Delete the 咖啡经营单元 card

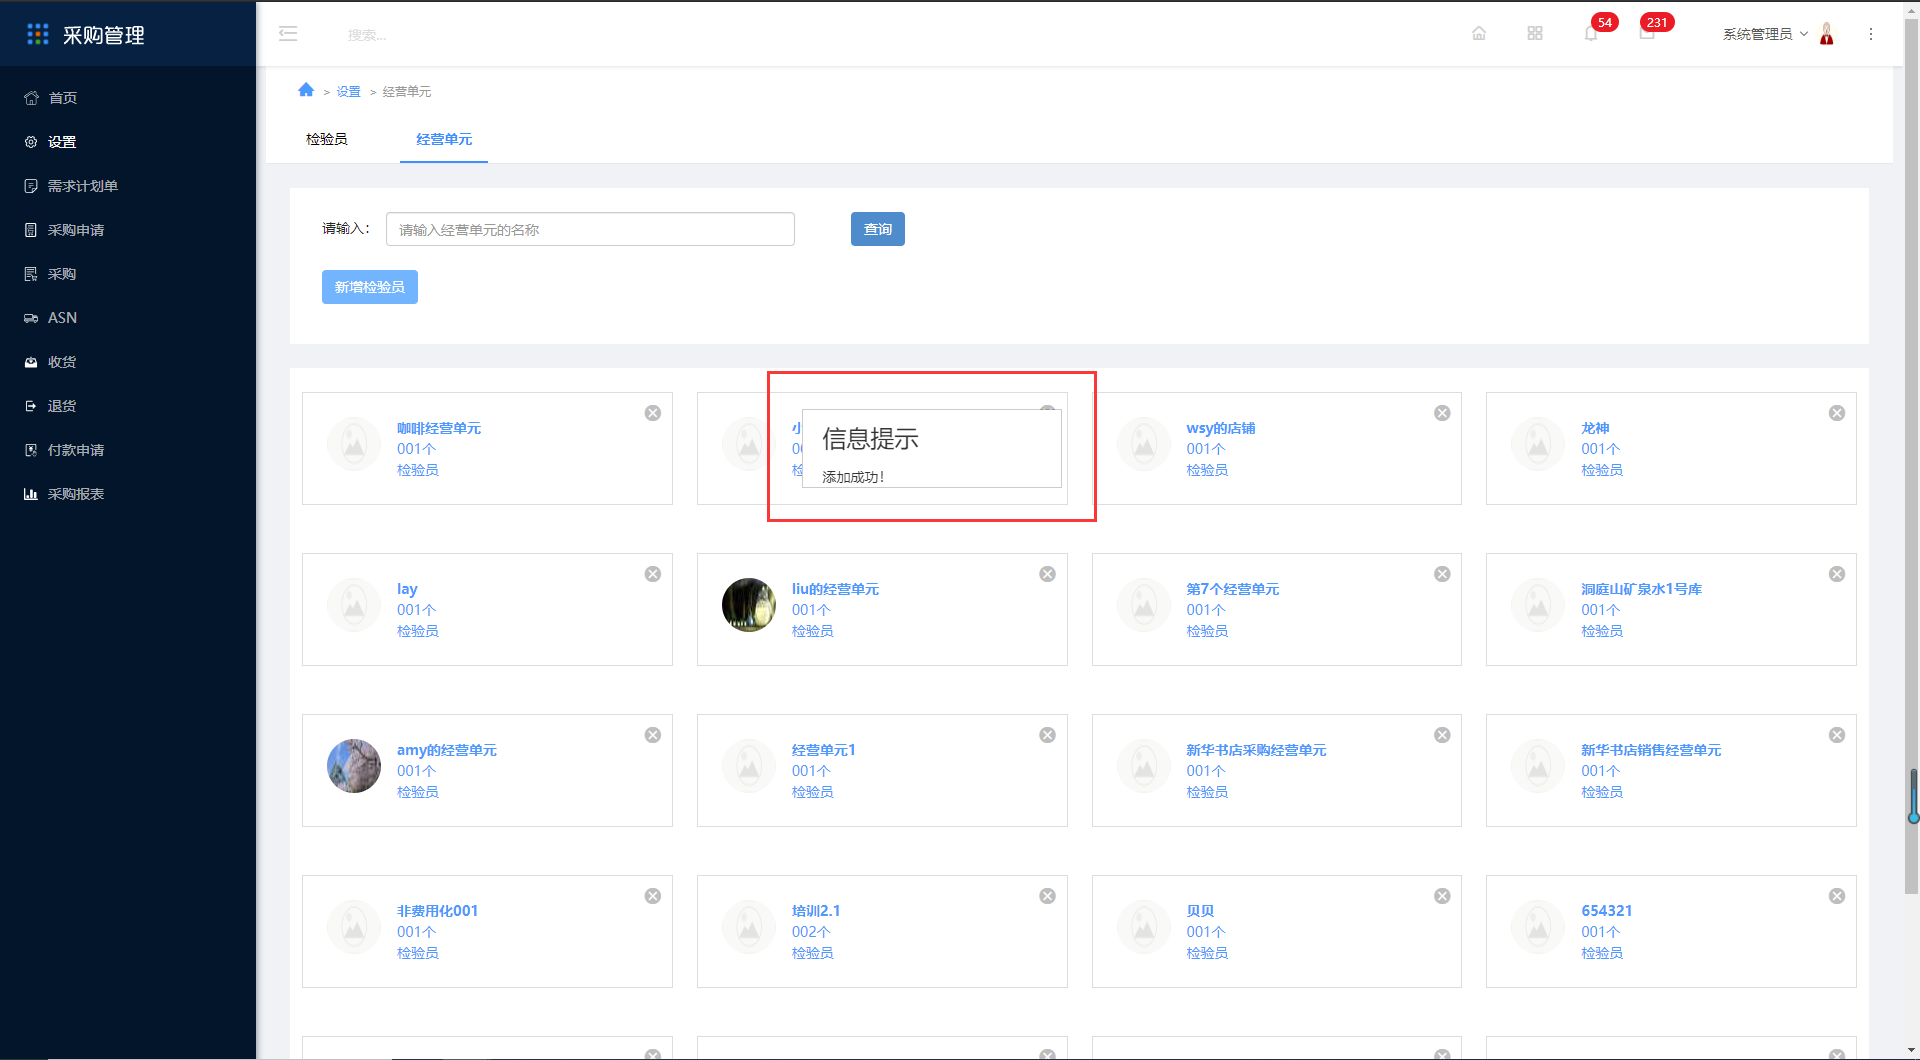point(653,413)
